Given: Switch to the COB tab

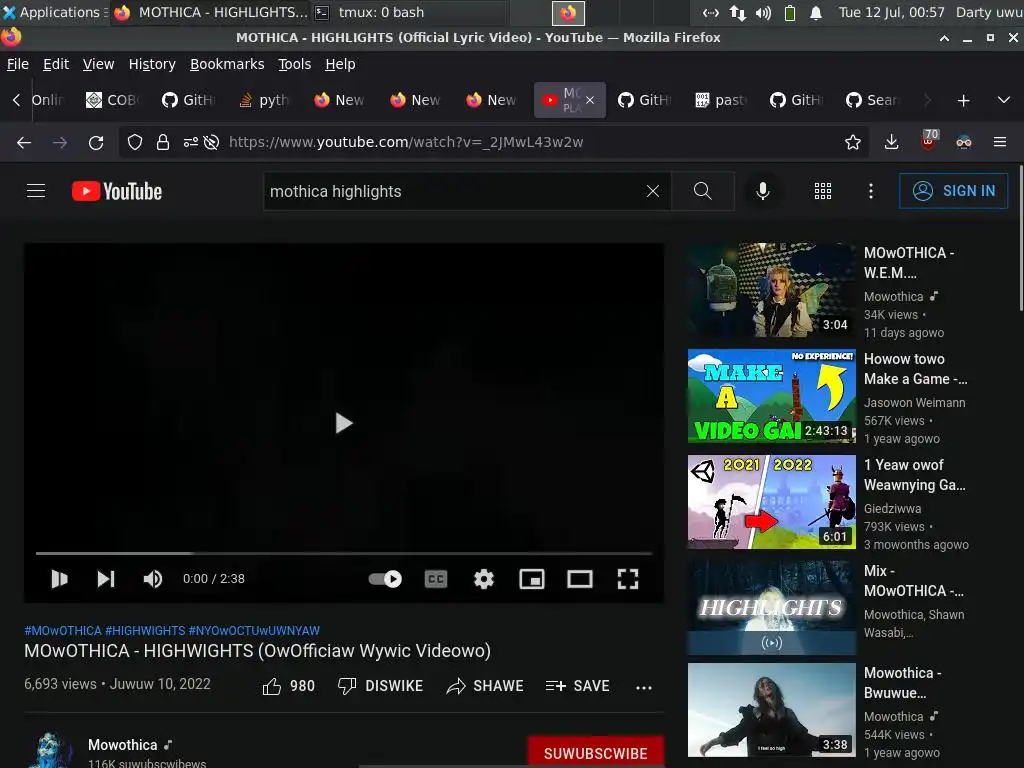Looking at the screenshot, I should 113,101.
